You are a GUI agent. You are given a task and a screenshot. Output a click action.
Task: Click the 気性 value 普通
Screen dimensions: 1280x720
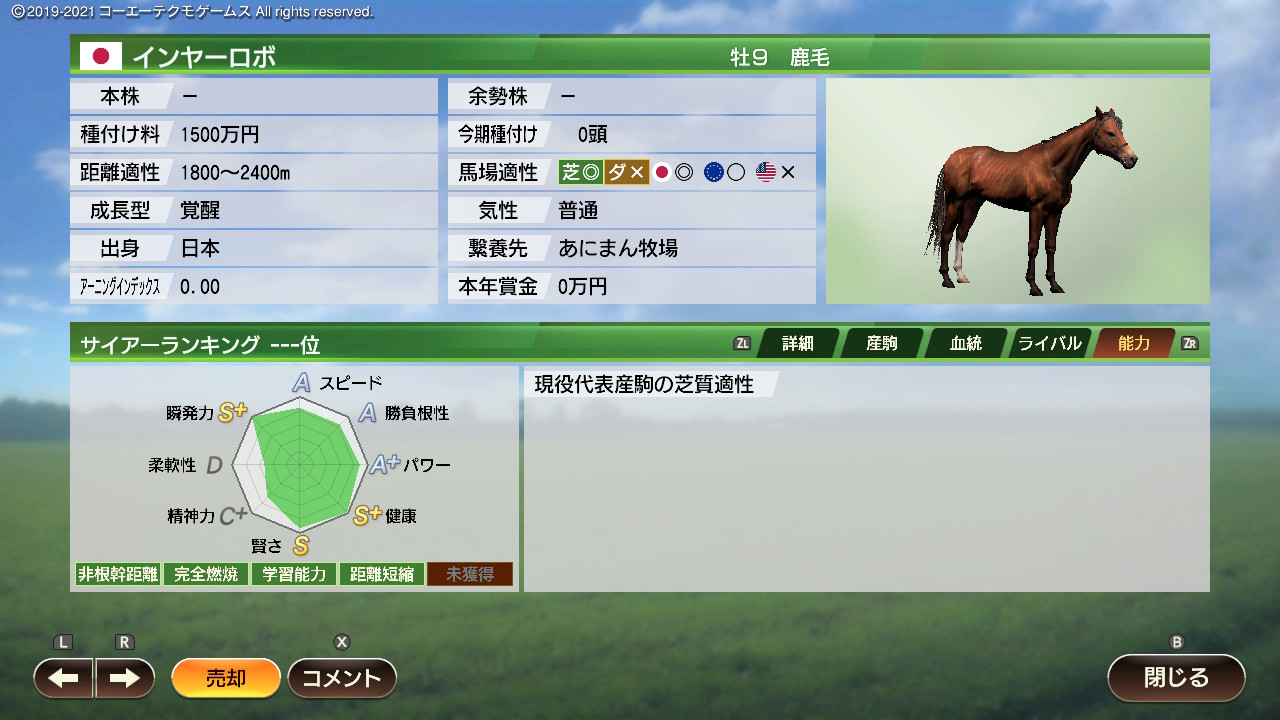[578, 211]
